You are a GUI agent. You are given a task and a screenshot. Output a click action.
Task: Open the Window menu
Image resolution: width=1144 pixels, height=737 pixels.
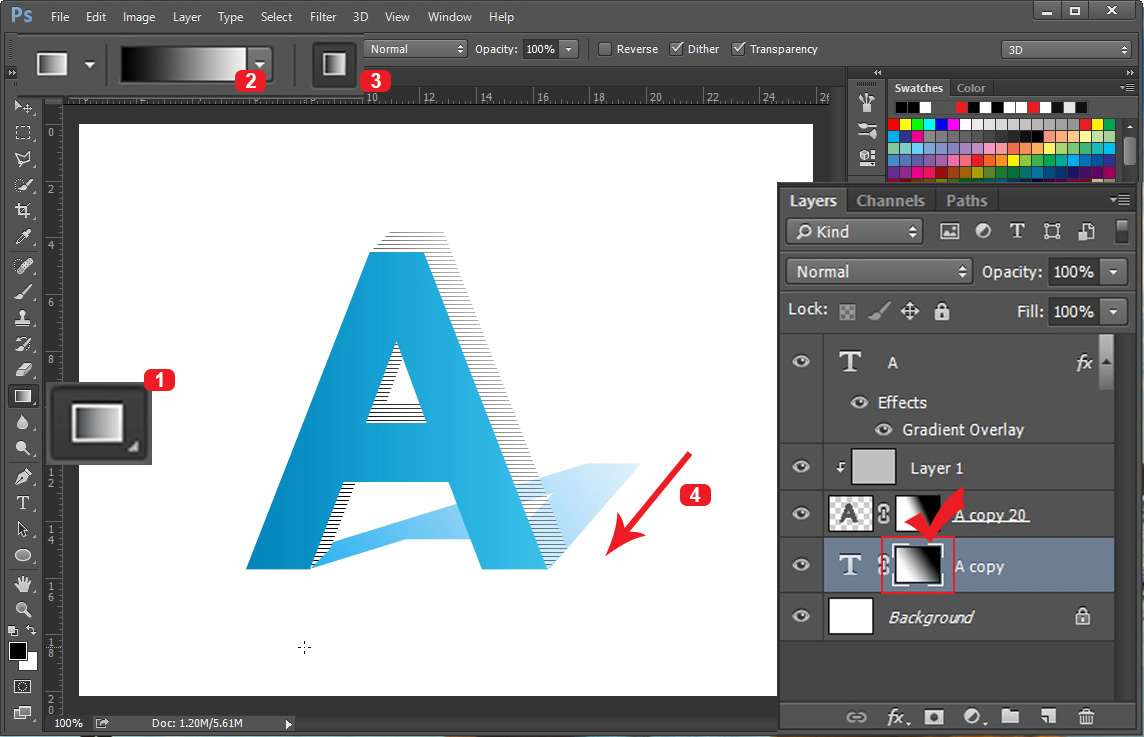[449, 16]
